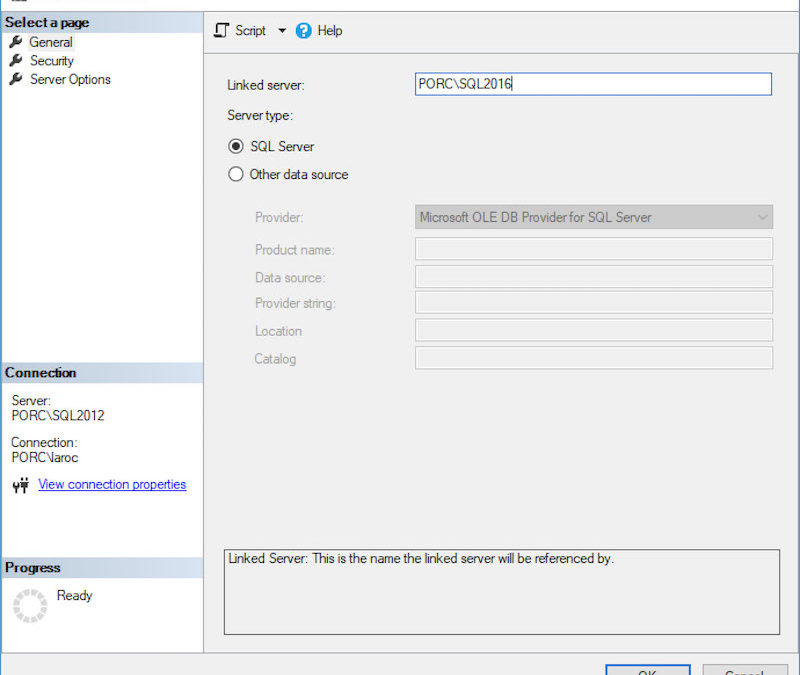The height and width of the screenshot is (675, 800).
Task: Click the Product name field
Action: tap(593, 249)
